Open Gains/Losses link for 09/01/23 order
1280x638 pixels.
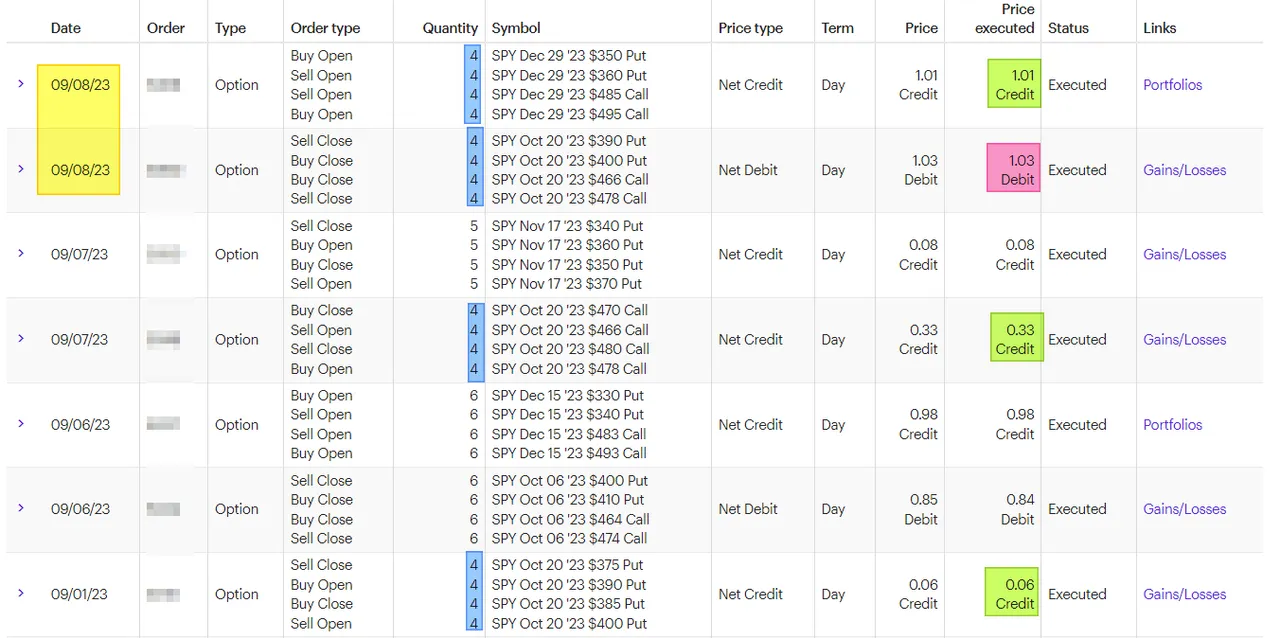pos(1184,594)
